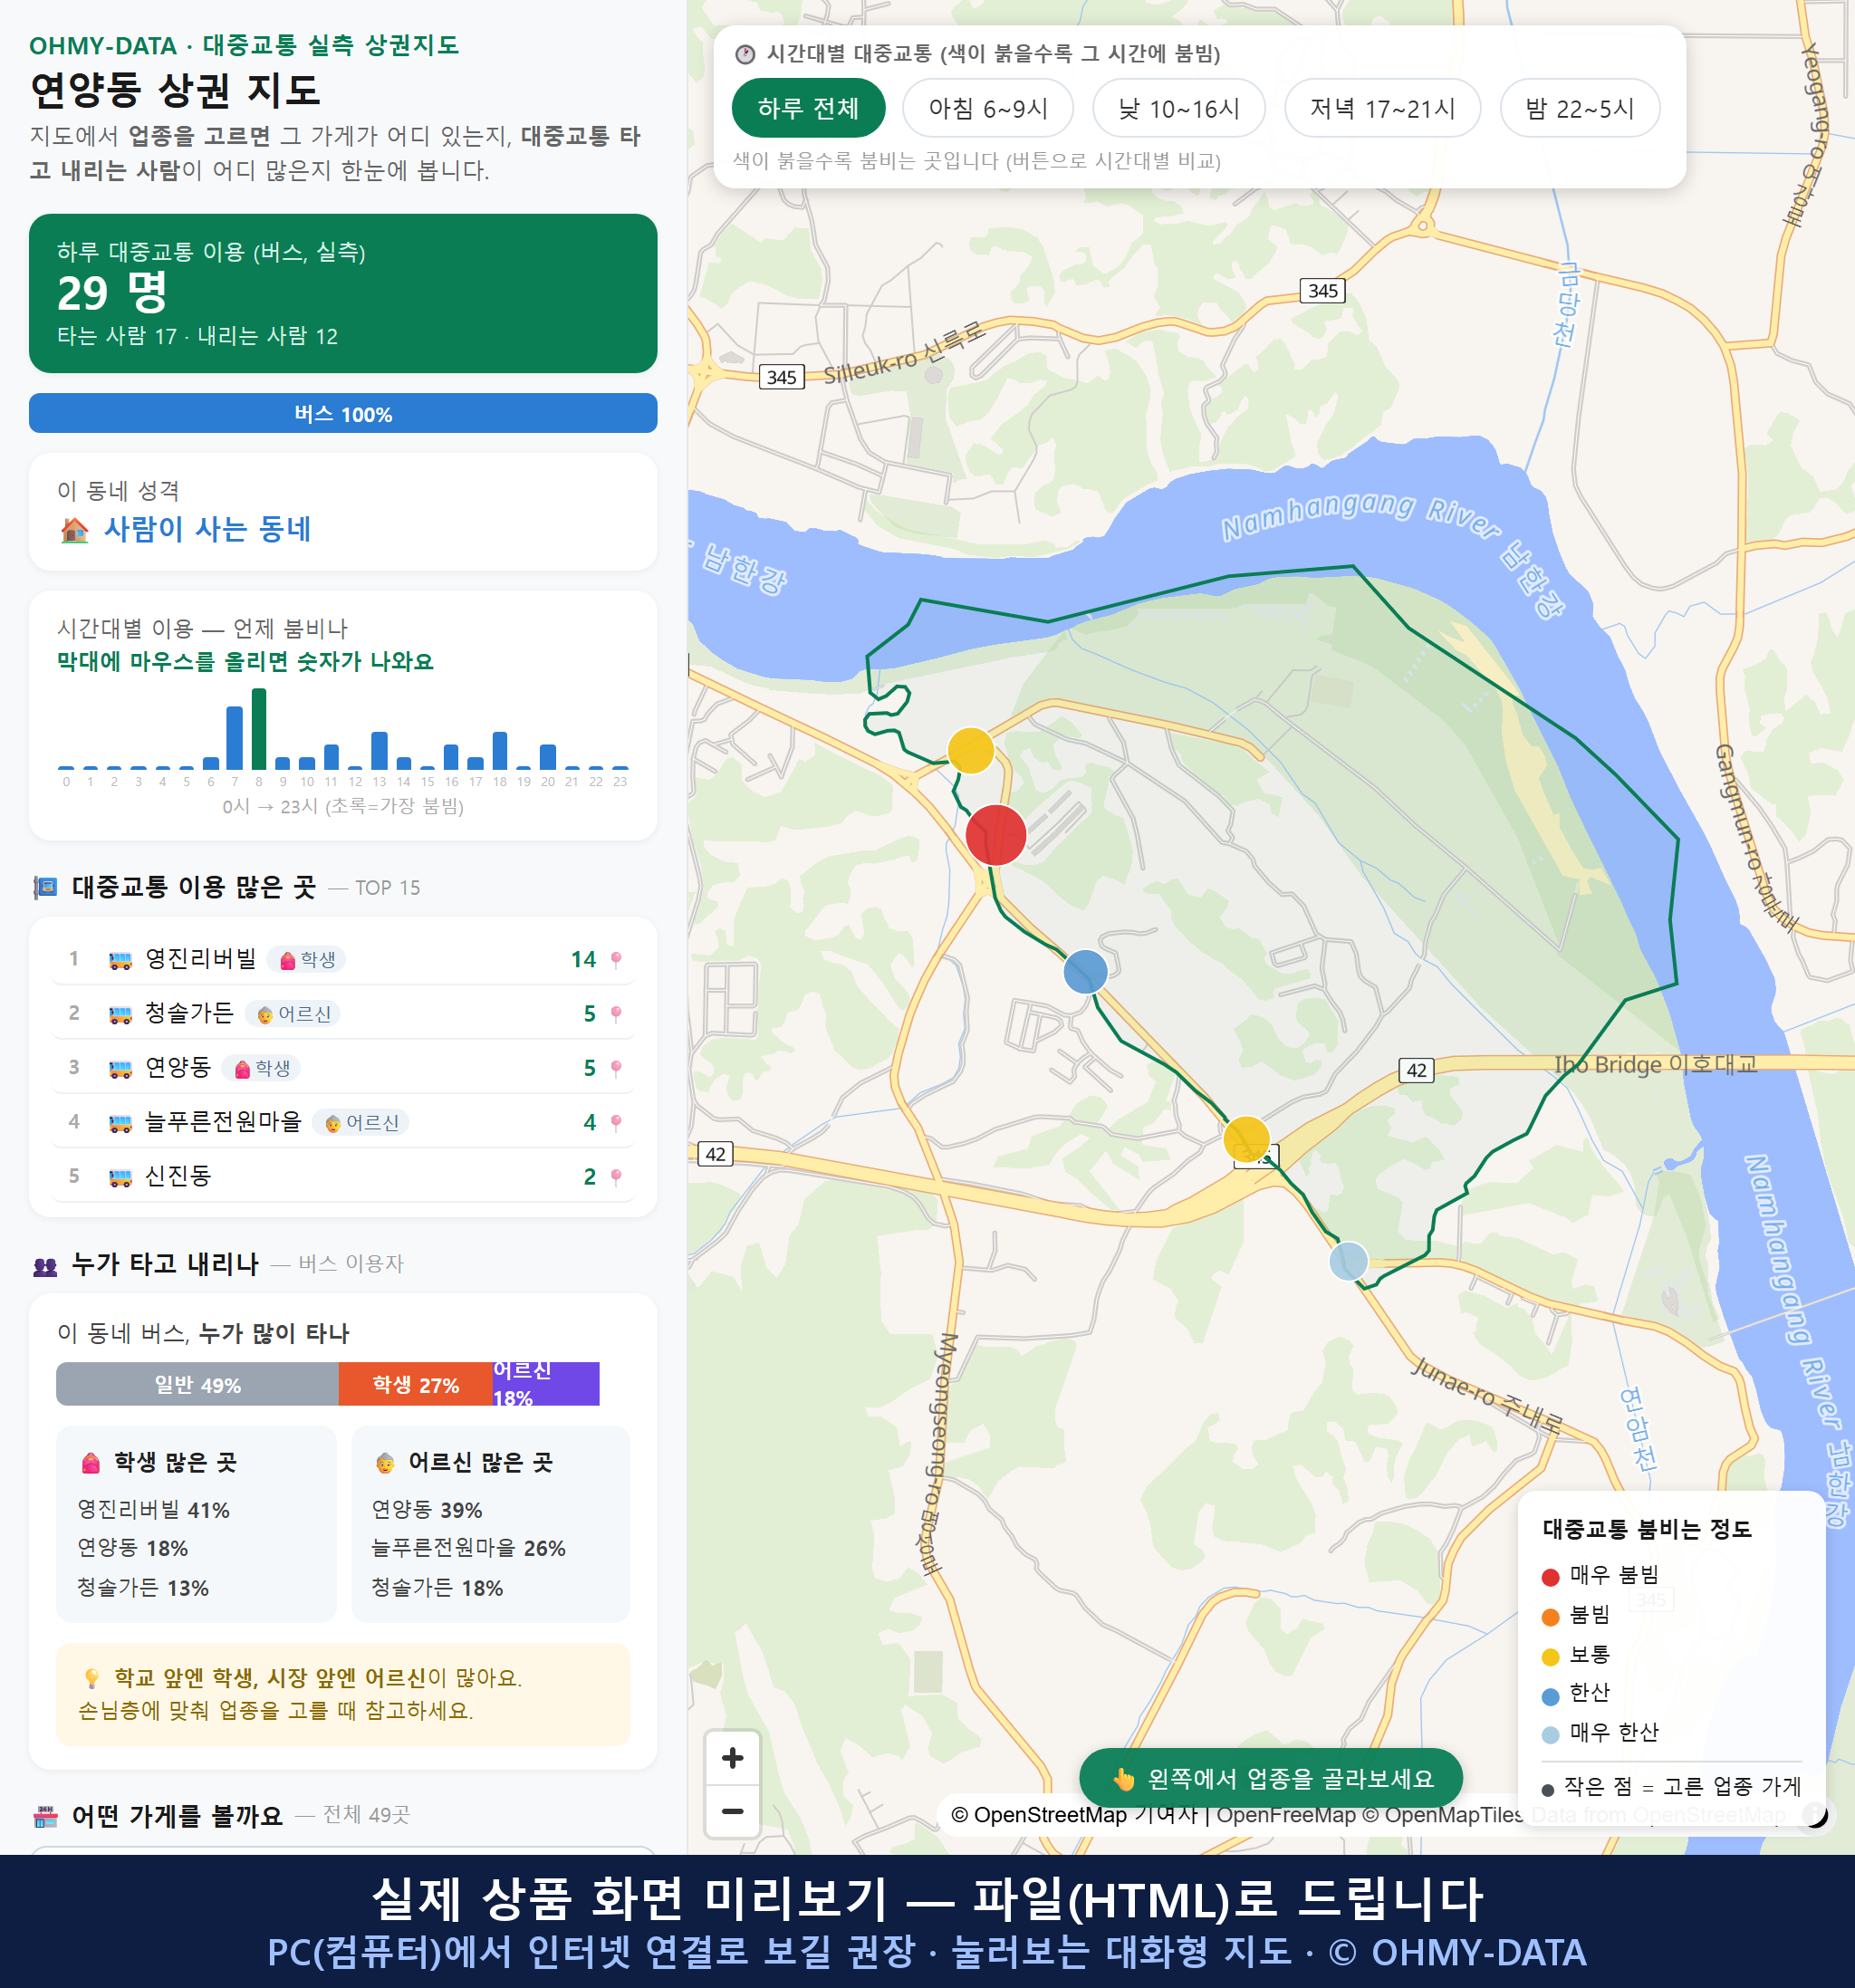
Task: Click the blue bar at 13시 in chart
Action: click(x=379, y=750)
